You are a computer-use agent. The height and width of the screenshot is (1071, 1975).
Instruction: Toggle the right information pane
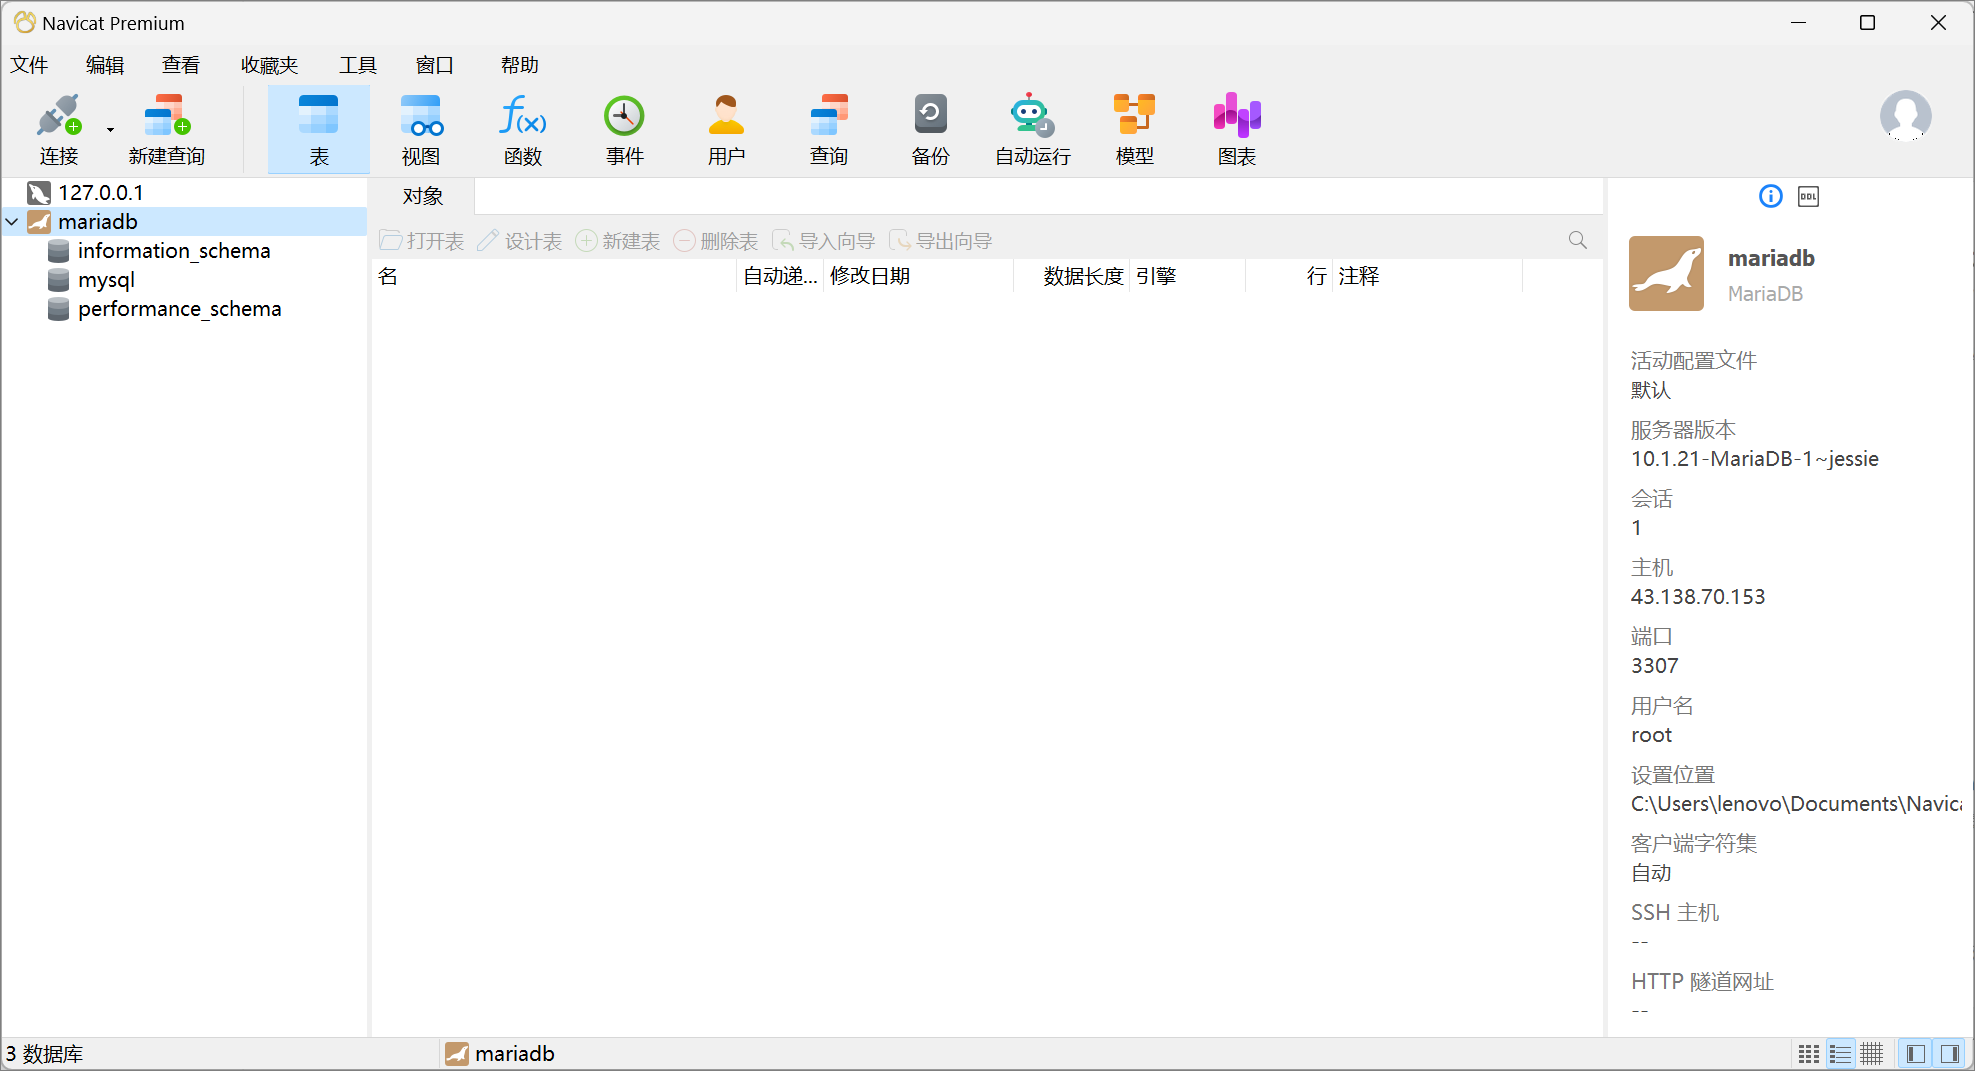click(x=1949, y=1054)
